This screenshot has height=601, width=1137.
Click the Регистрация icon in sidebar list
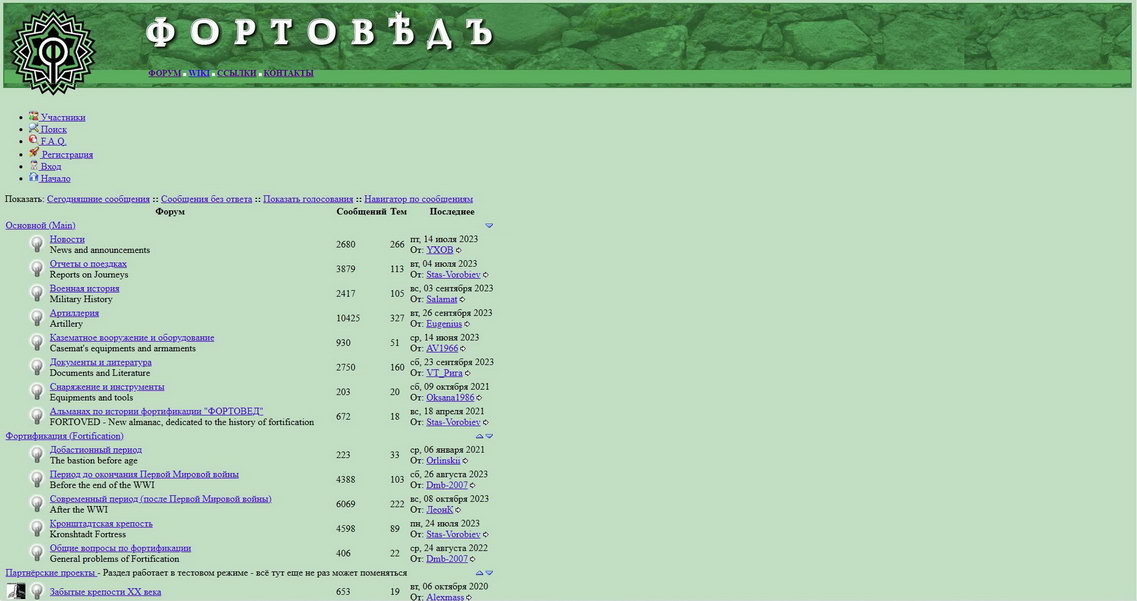tap(34, 153)
